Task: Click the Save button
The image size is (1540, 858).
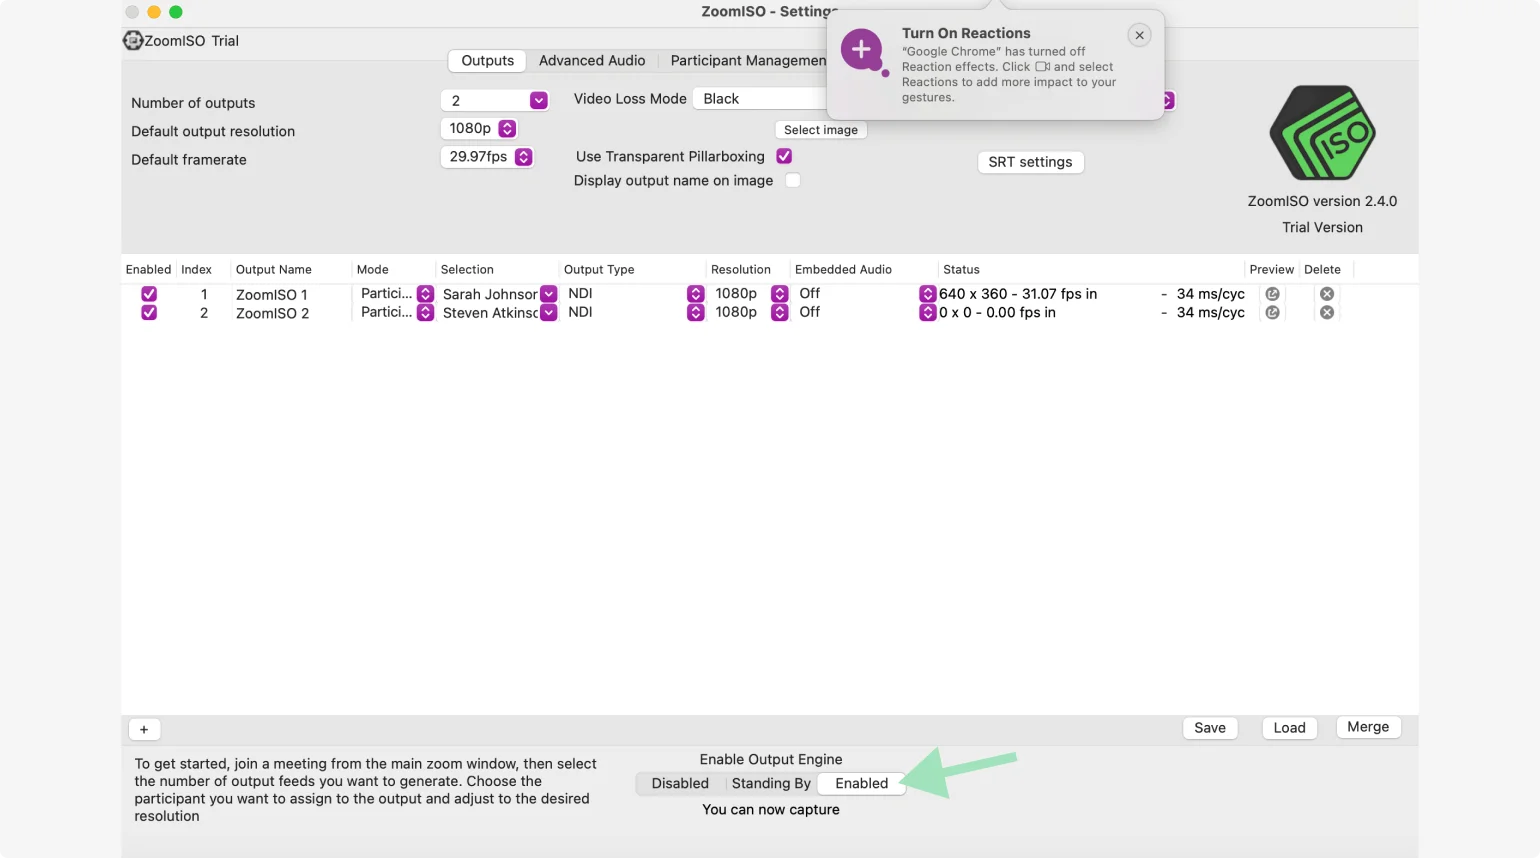Action: [1210, 728]
